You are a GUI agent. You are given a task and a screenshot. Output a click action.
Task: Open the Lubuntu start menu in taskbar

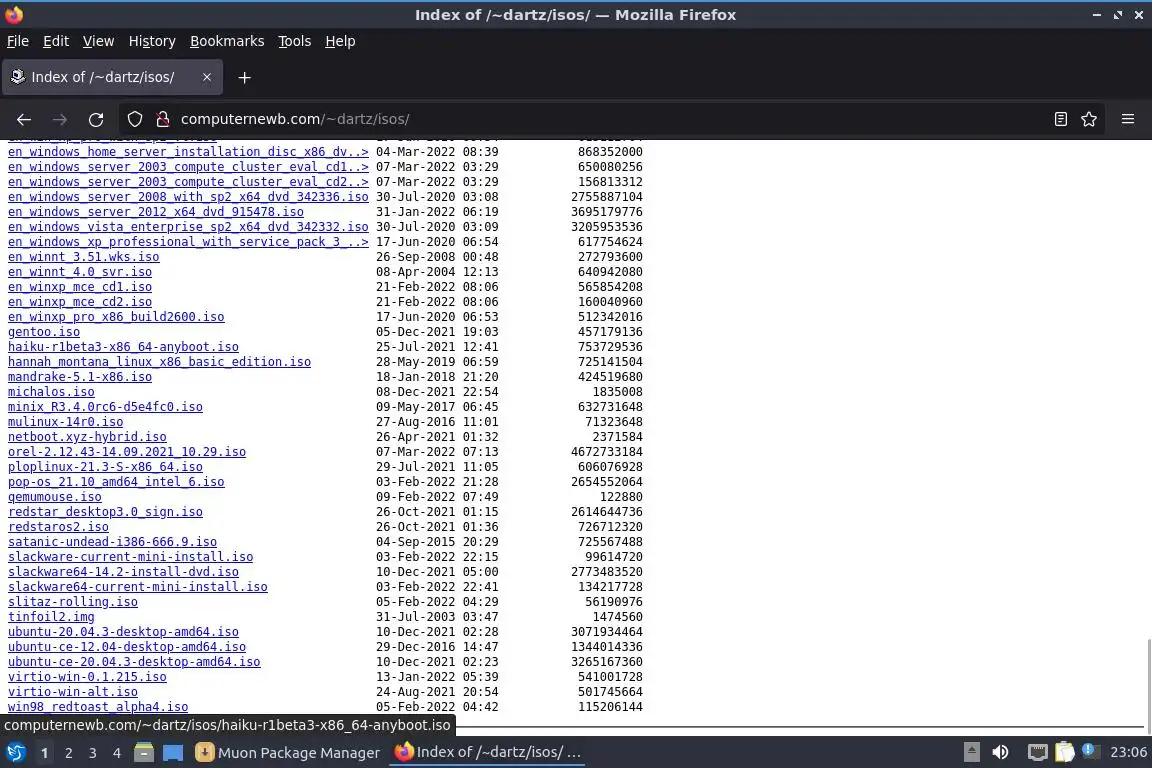pos(15,753)
